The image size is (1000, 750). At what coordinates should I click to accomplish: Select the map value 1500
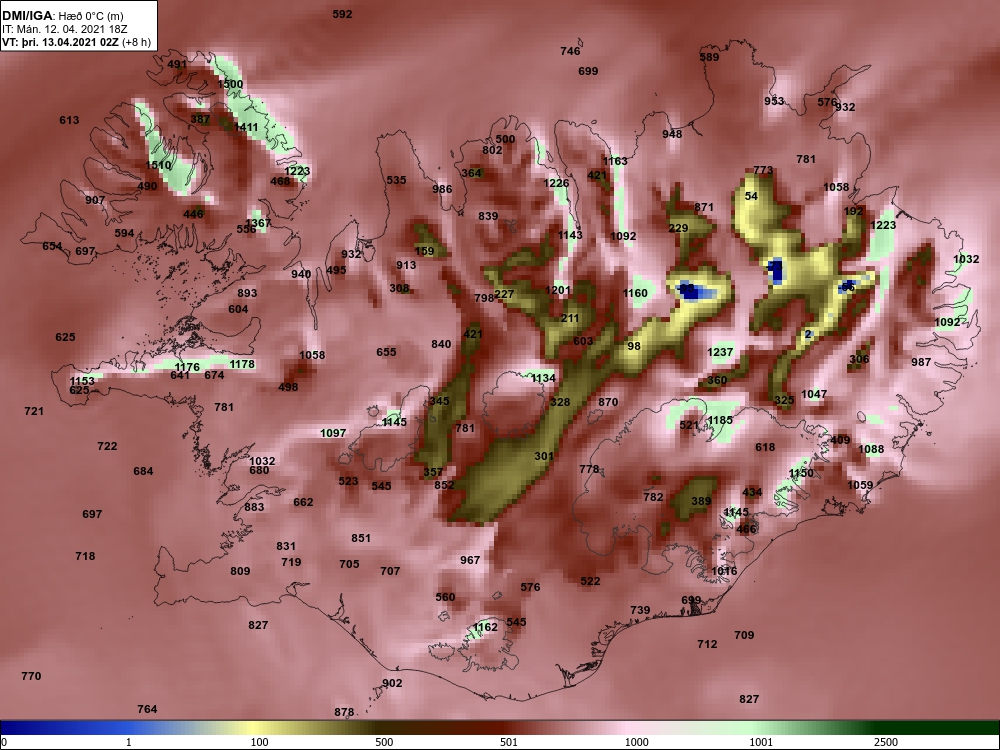click(x=230, y=84)
